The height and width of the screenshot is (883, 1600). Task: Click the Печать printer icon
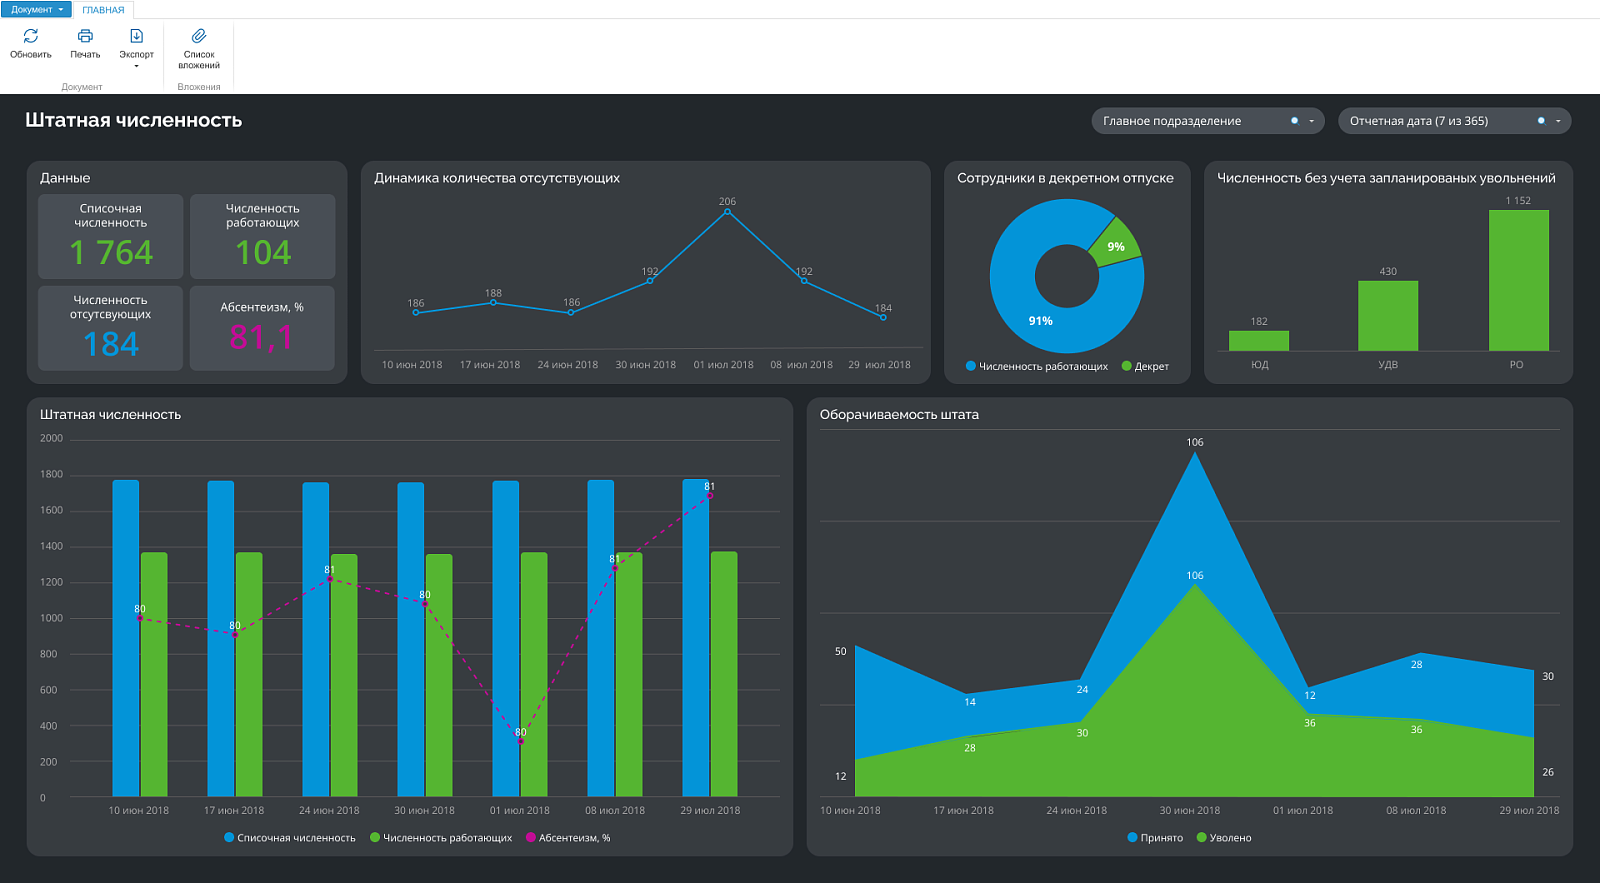pyautogui.click(x=85, y=36)
